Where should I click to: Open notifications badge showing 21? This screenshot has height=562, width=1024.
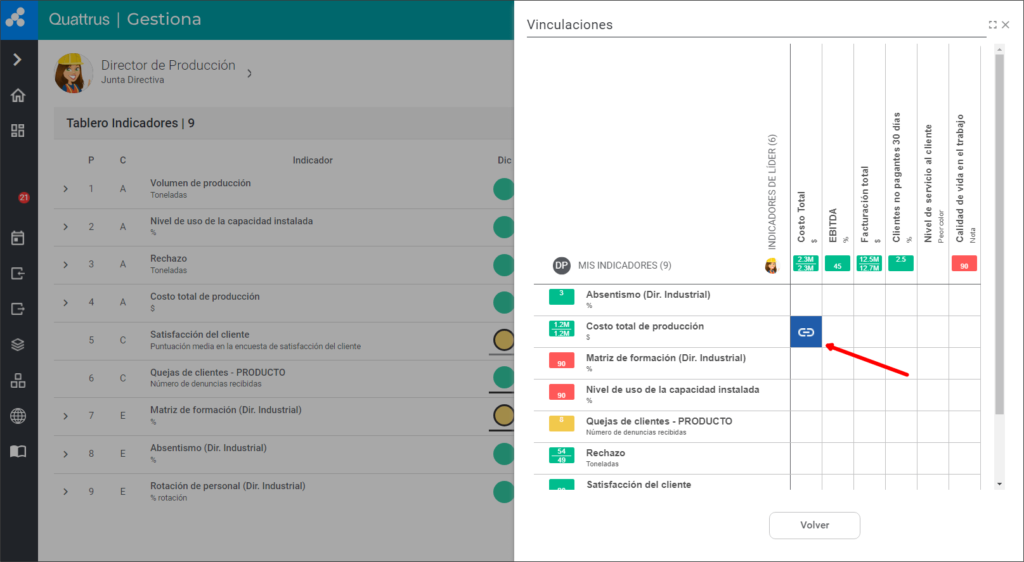[24, 197]
